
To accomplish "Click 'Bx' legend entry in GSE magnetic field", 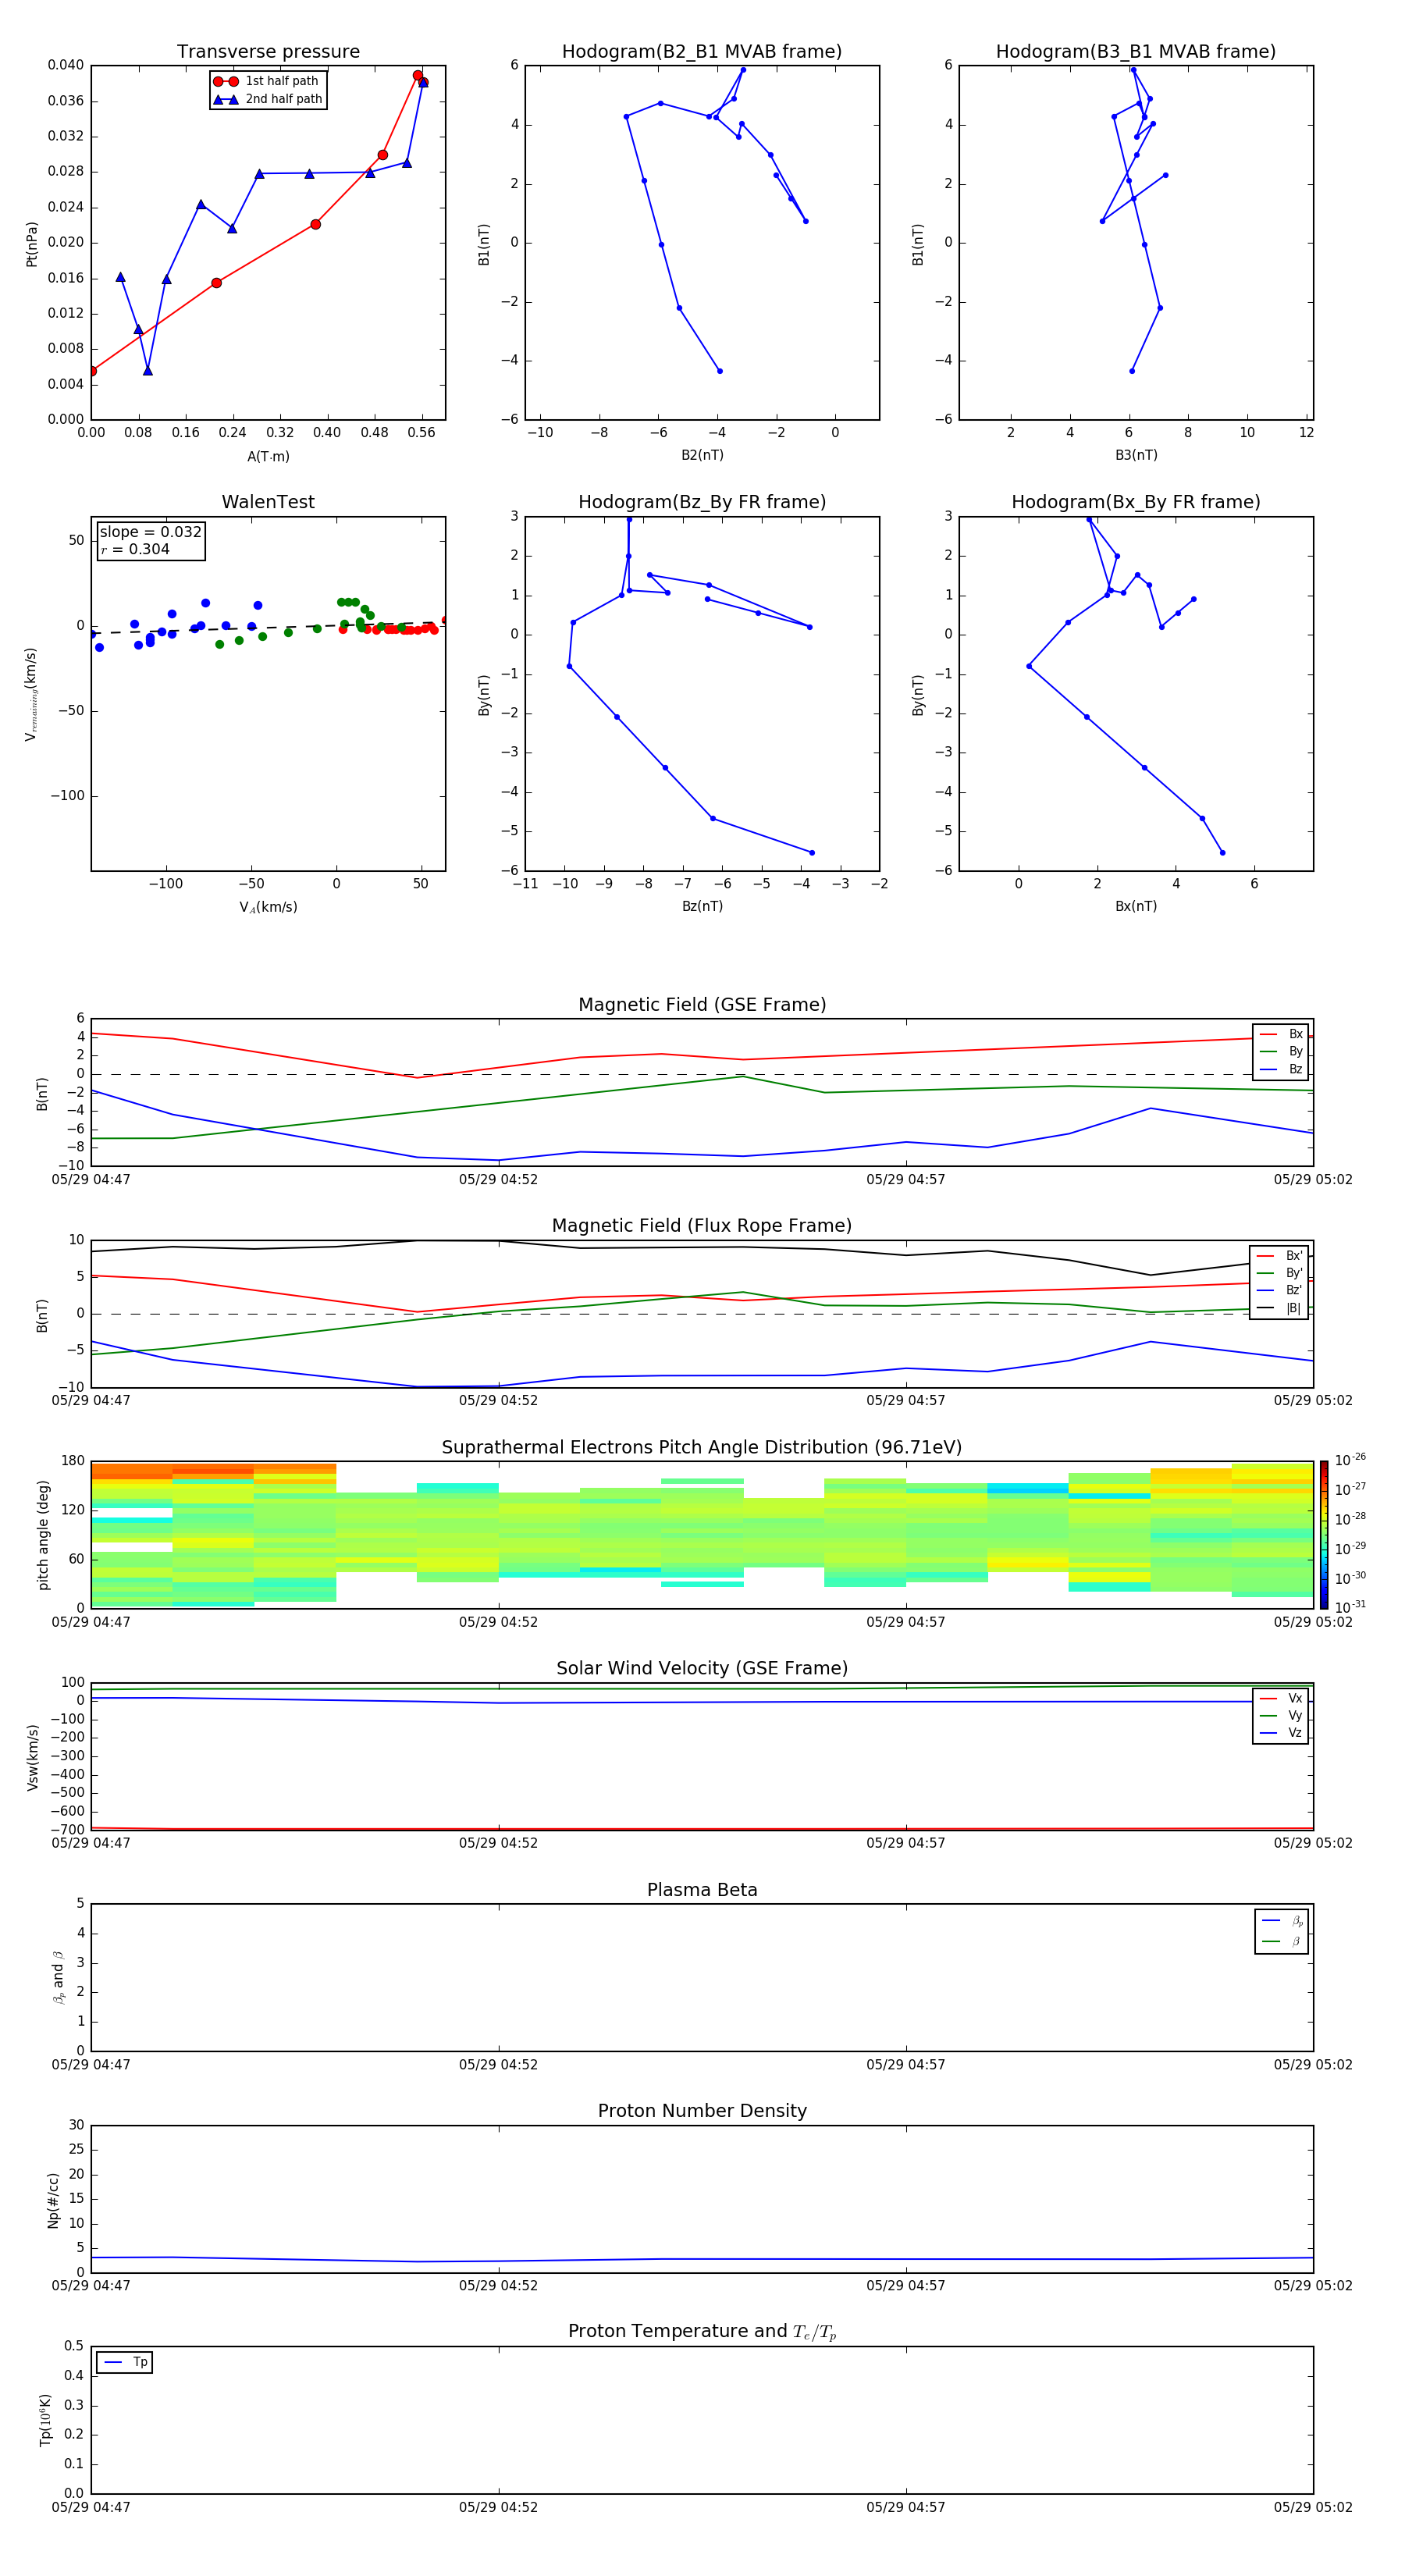I will (x=1281, y=1034).
